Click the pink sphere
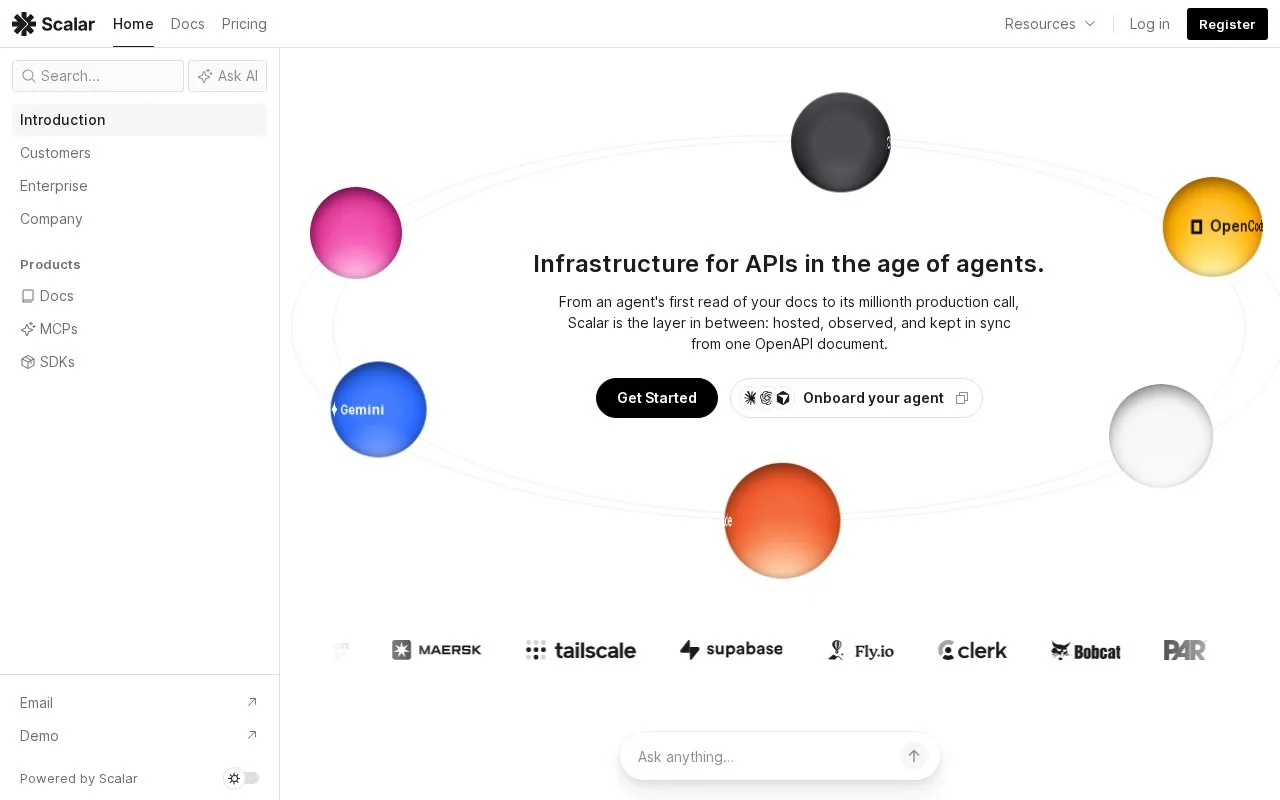The width and height of the screenshot is (1280, 800). (356, 233)
